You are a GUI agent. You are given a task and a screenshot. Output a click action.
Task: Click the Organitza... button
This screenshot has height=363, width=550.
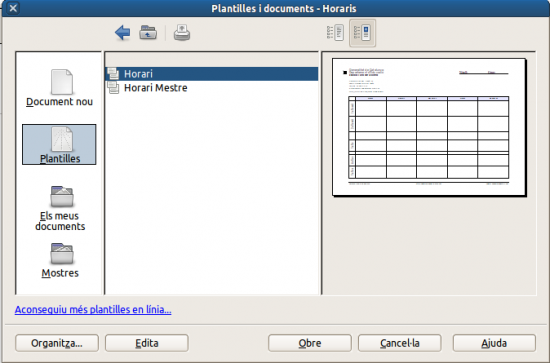click(57, 343)
